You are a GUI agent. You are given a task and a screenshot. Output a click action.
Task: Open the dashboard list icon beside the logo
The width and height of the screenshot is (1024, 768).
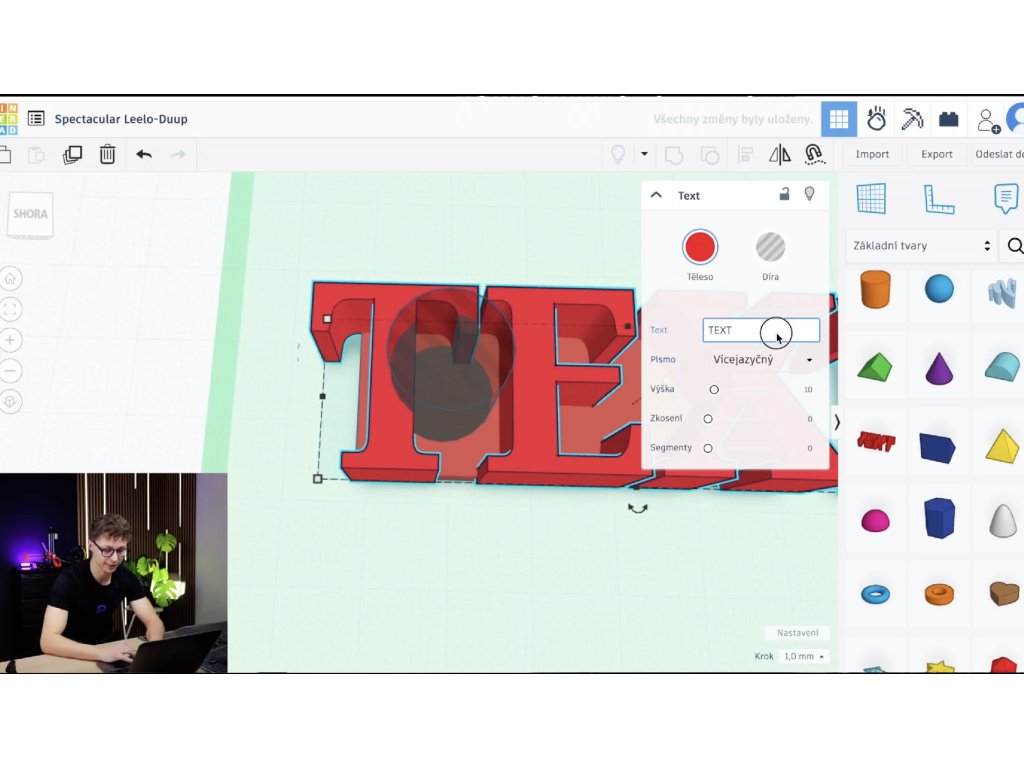[36, 118]
